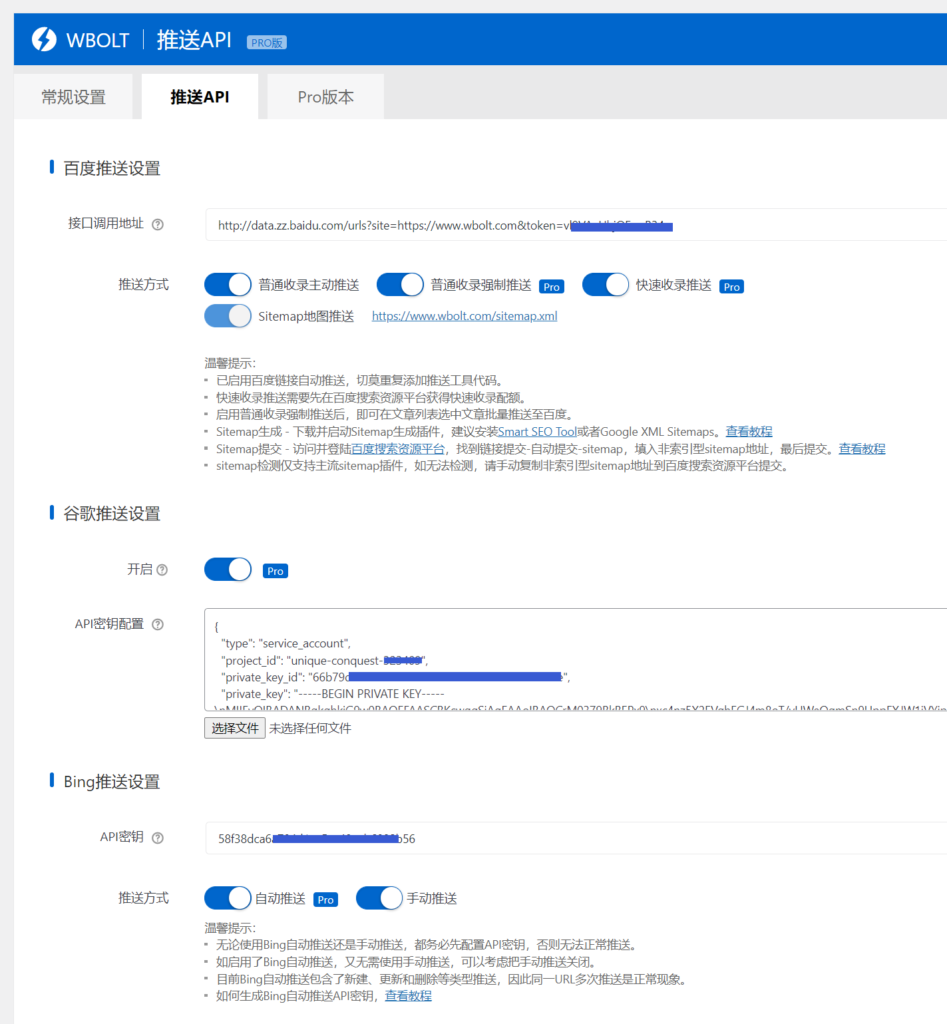Turn off the Google push 开启 toggle
Screen dimensions: 947x1024
(x=227, y=569)
